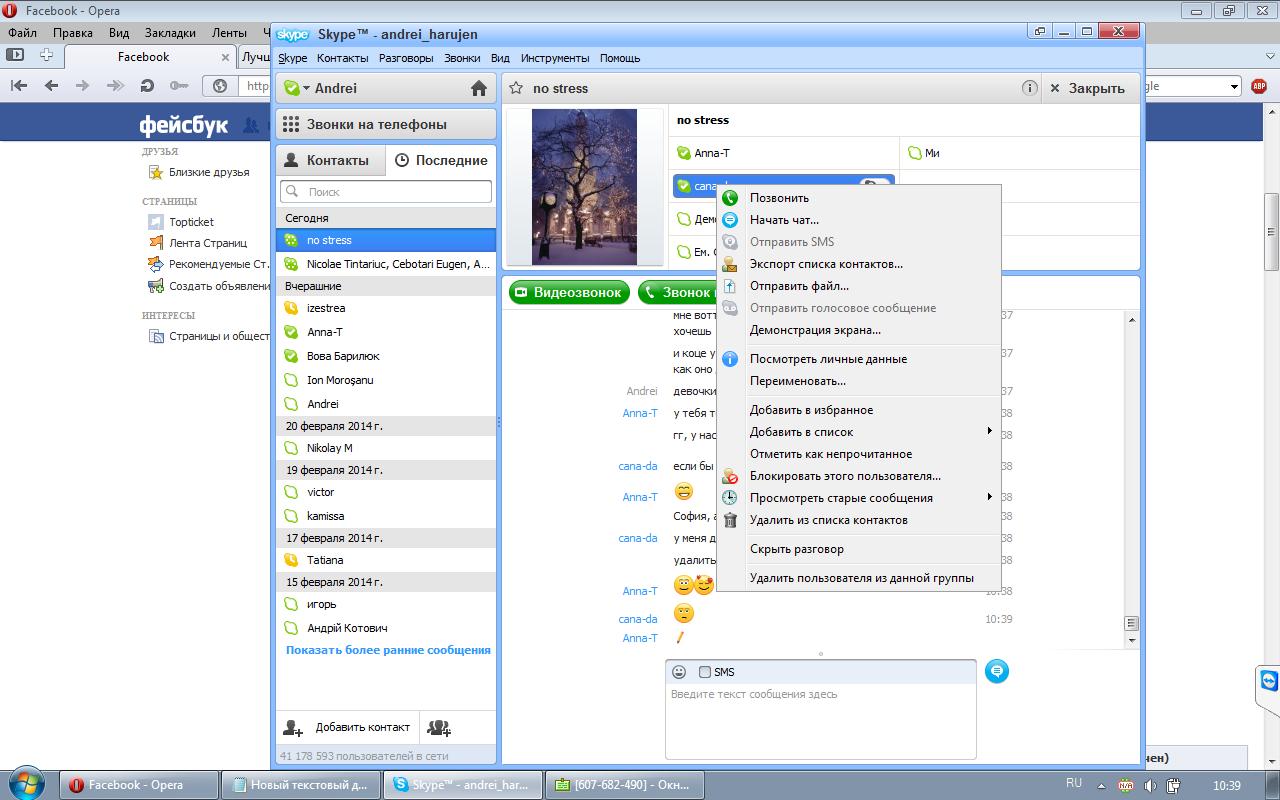Close conversation with 'Закрыть' button
Viewport: 1280px width, 800px height.
[x=1090, y=88]
